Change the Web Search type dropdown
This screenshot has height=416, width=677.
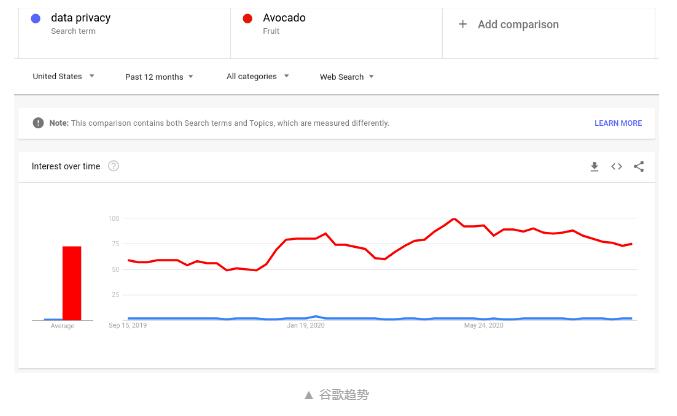pos(346,77)
